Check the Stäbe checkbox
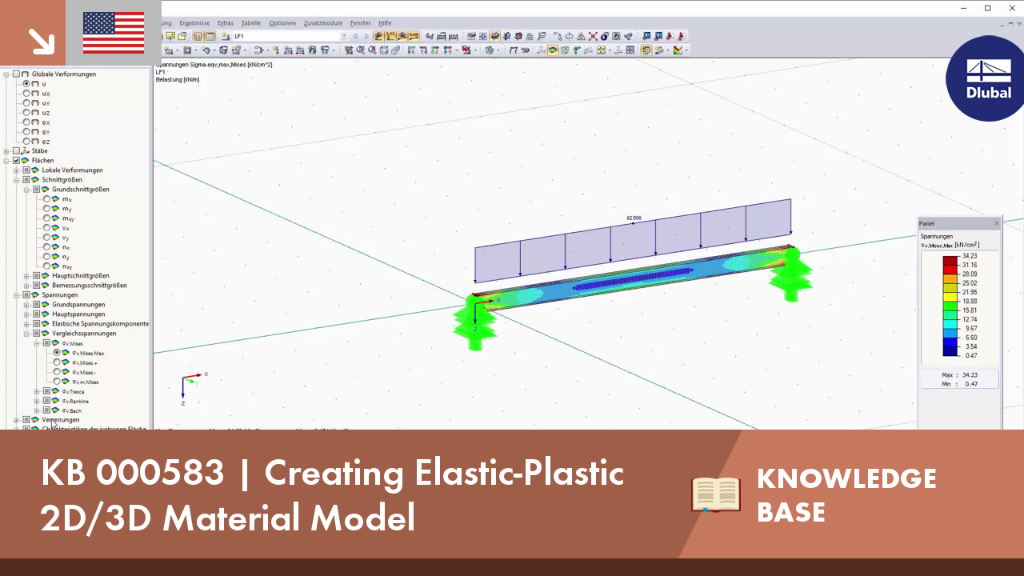This screenshot has width=1024, height=576. [x=16, y=151]
